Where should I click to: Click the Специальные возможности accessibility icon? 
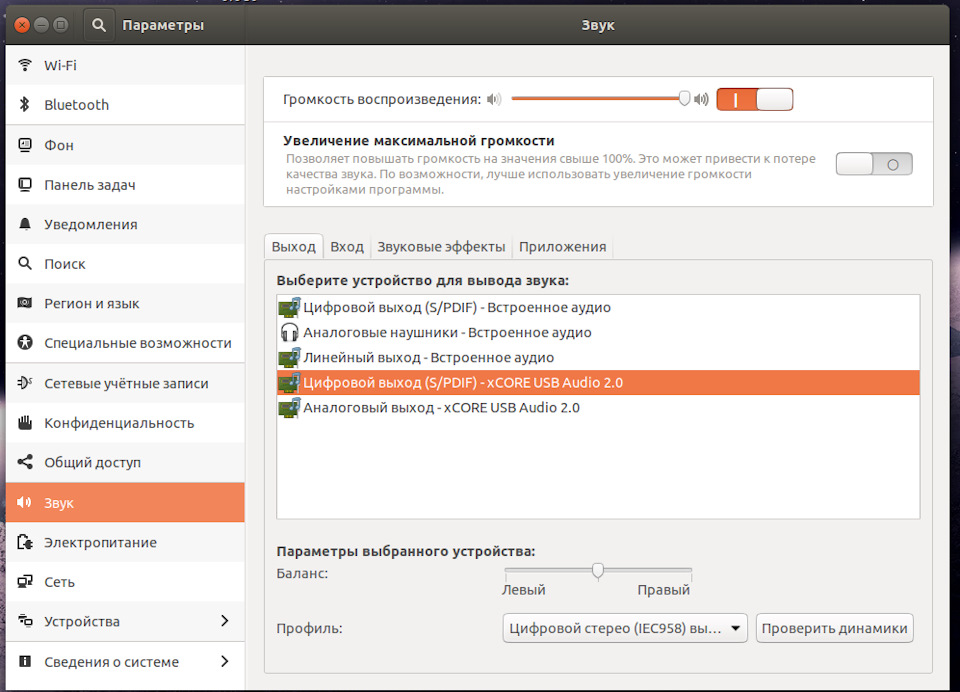pyautogui.click(x=25, y=343)
